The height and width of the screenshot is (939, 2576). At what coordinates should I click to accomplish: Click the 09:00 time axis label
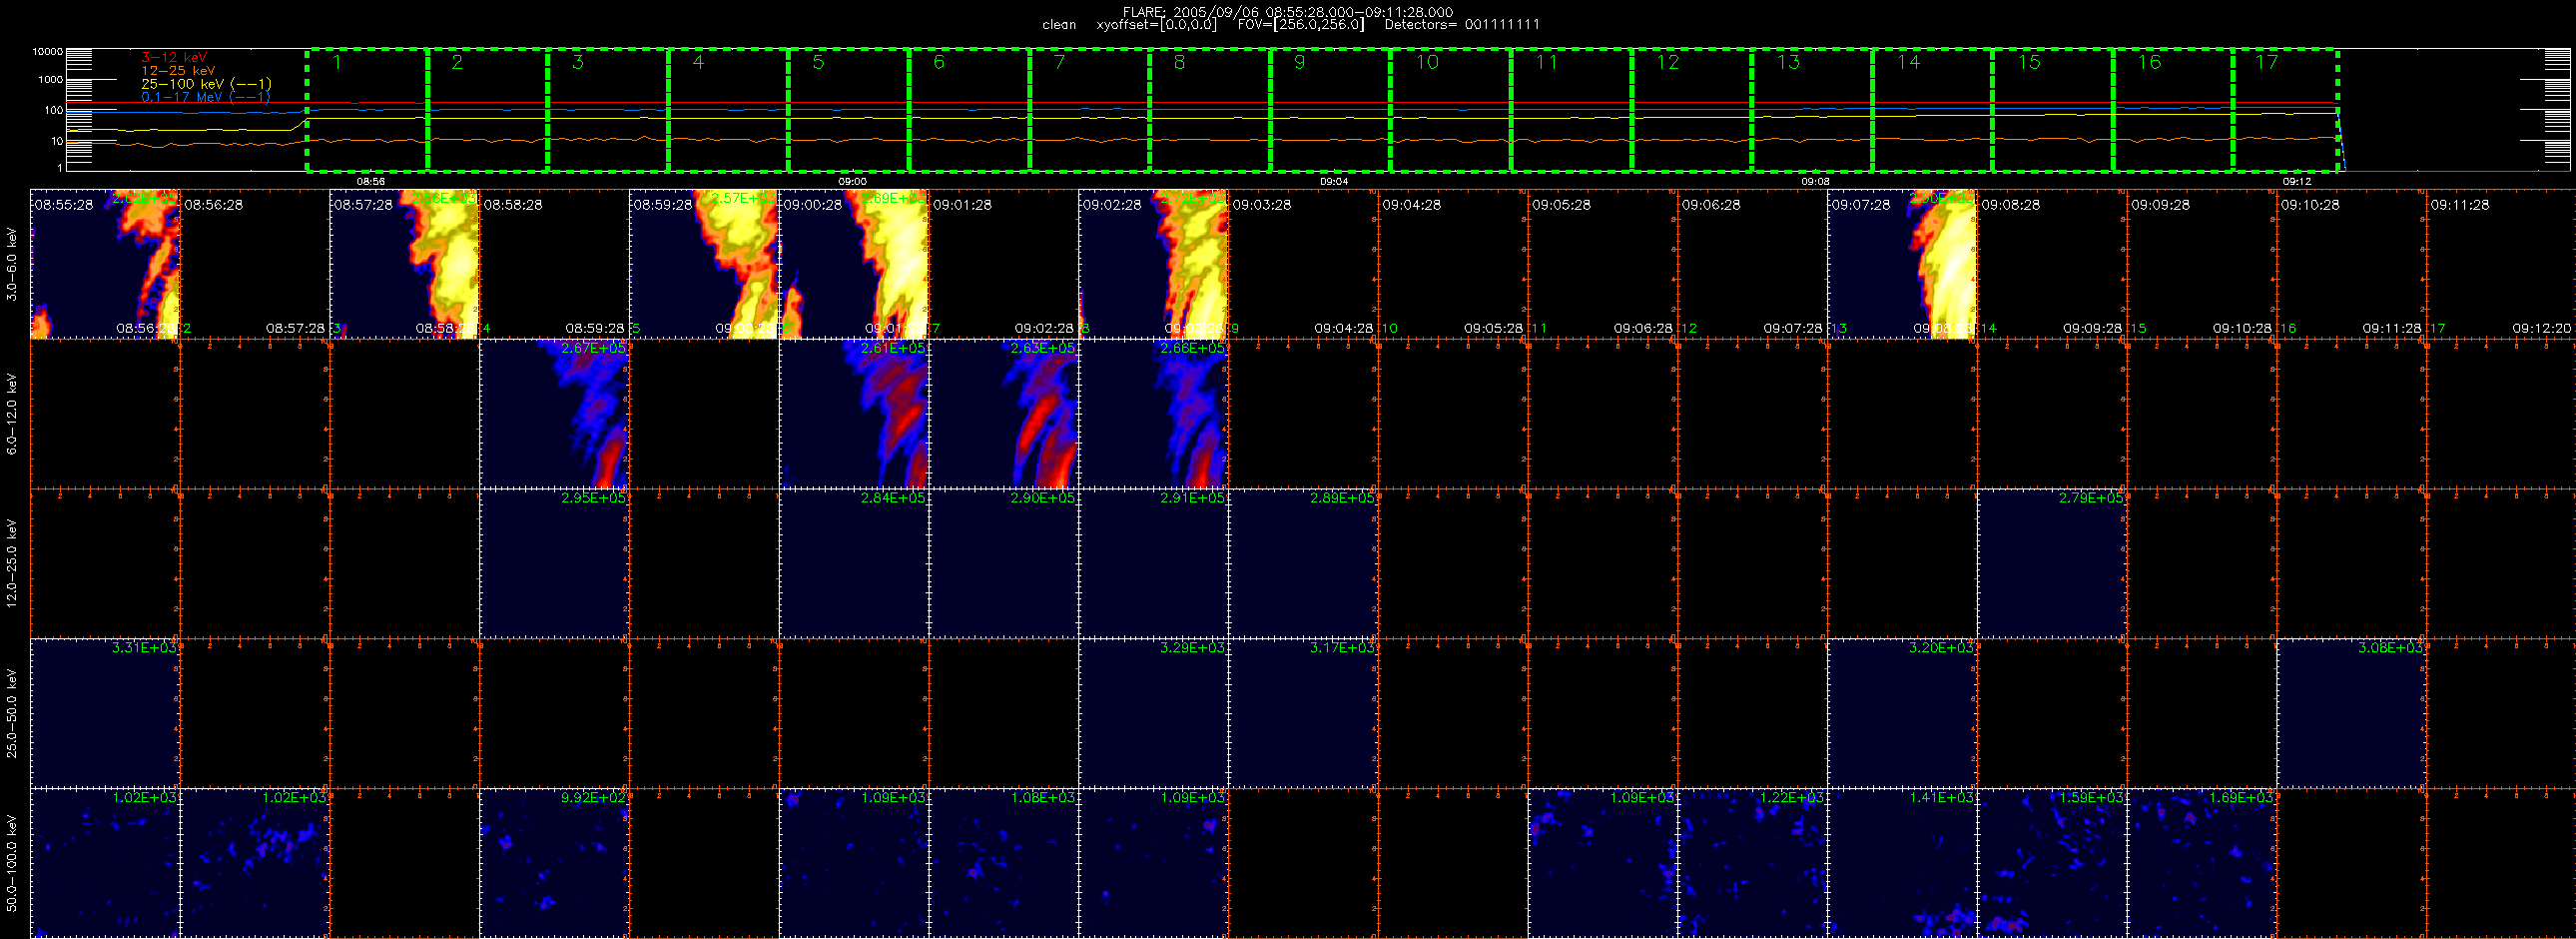(852, 182)
